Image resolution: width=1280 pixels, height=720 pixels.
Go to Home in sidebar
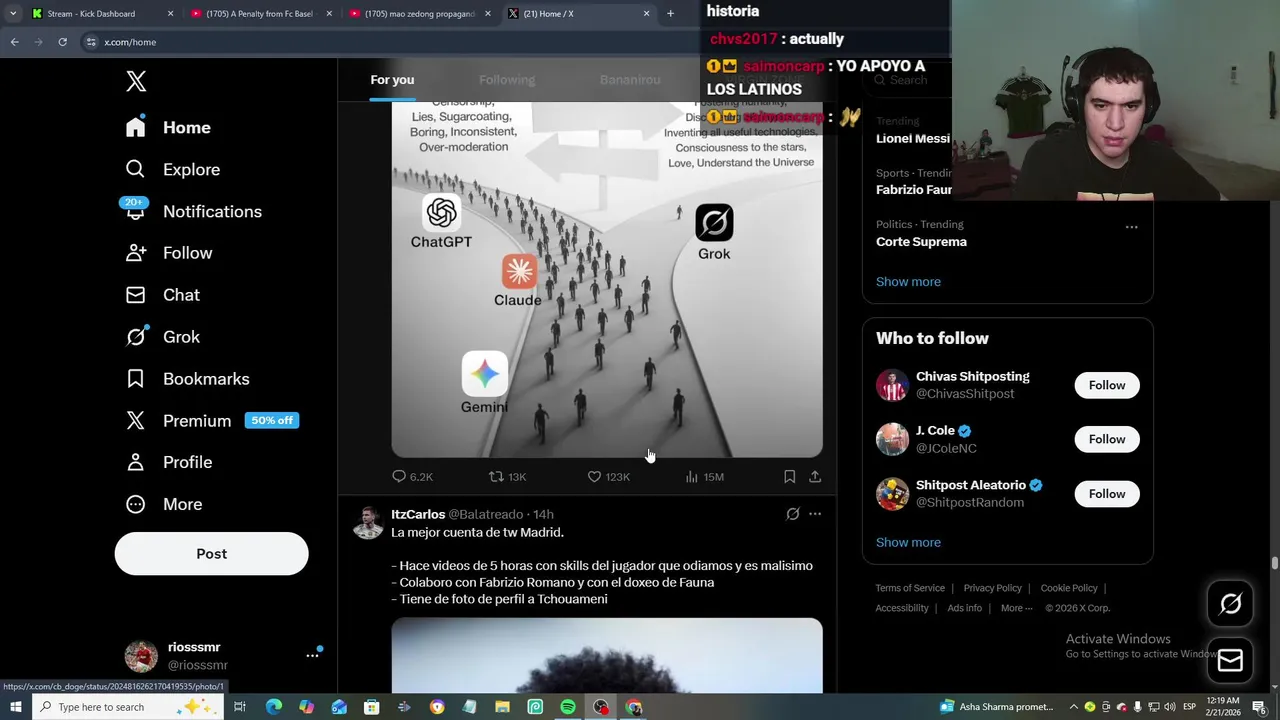click(x=168, y=127)
